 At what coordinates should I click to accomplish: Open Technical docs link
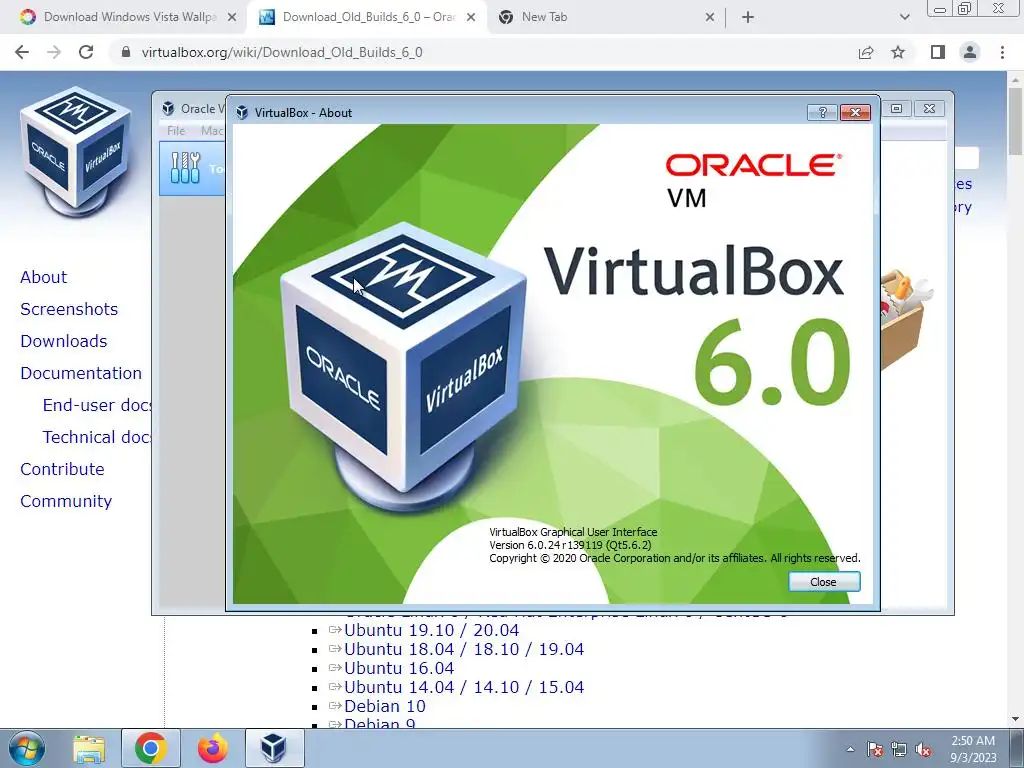pyautogui.click(x=97, y=437)
